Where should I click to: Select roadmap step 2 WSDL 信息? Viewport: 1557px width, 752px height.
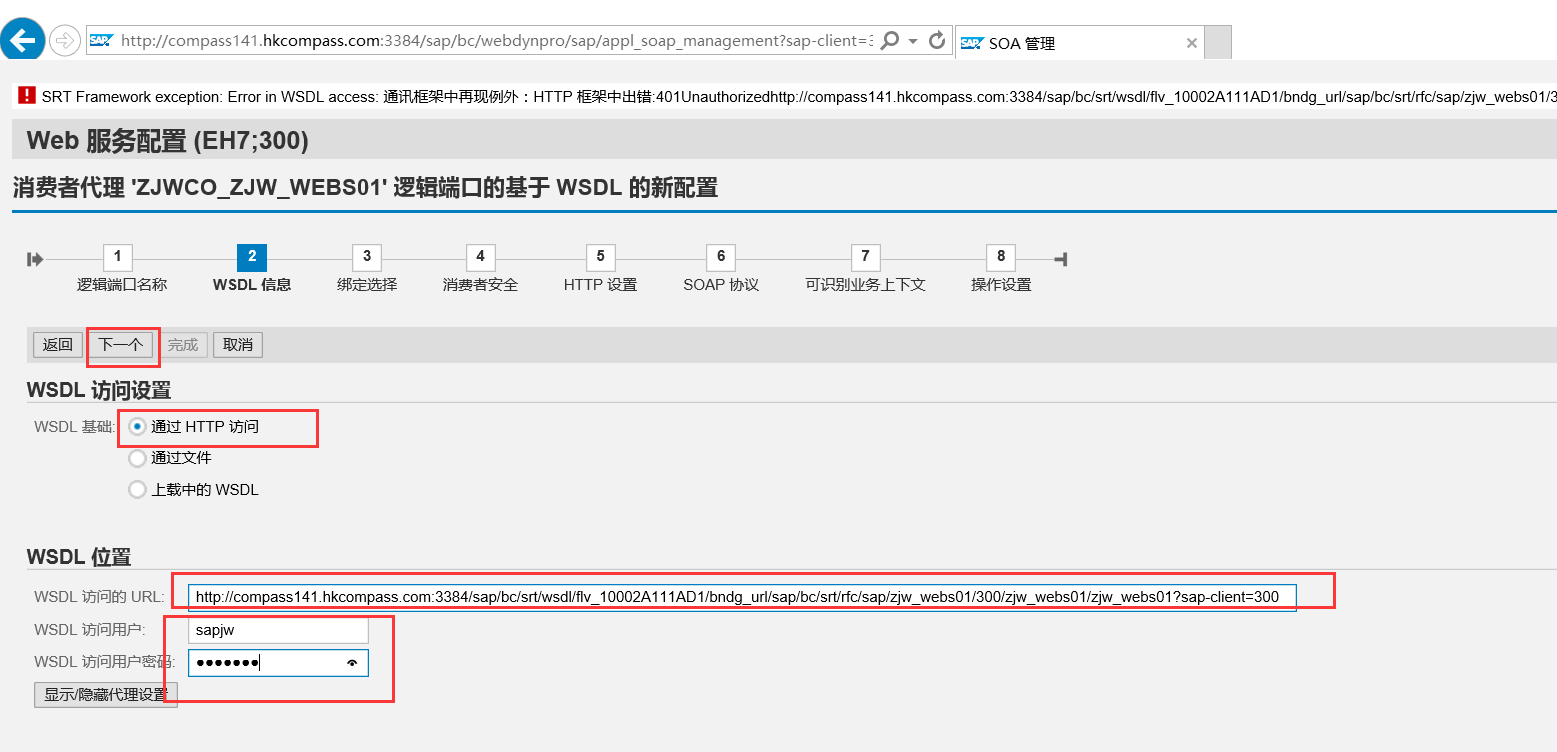click(252, 257)
